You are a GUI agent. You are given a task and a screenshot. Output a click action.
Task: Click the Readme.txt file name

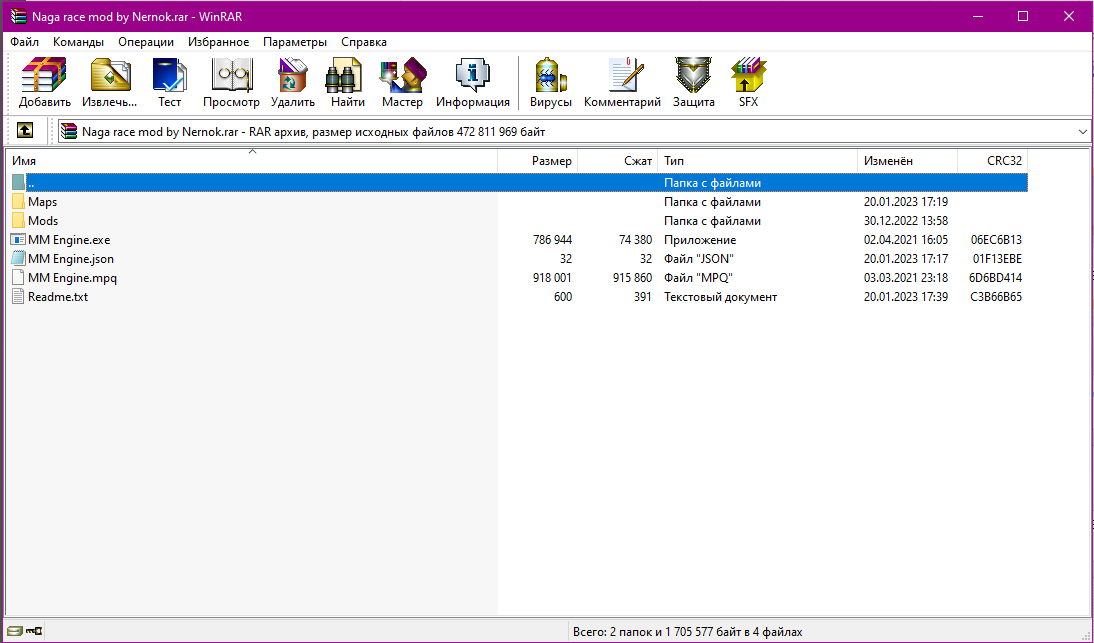coord(58,296)
